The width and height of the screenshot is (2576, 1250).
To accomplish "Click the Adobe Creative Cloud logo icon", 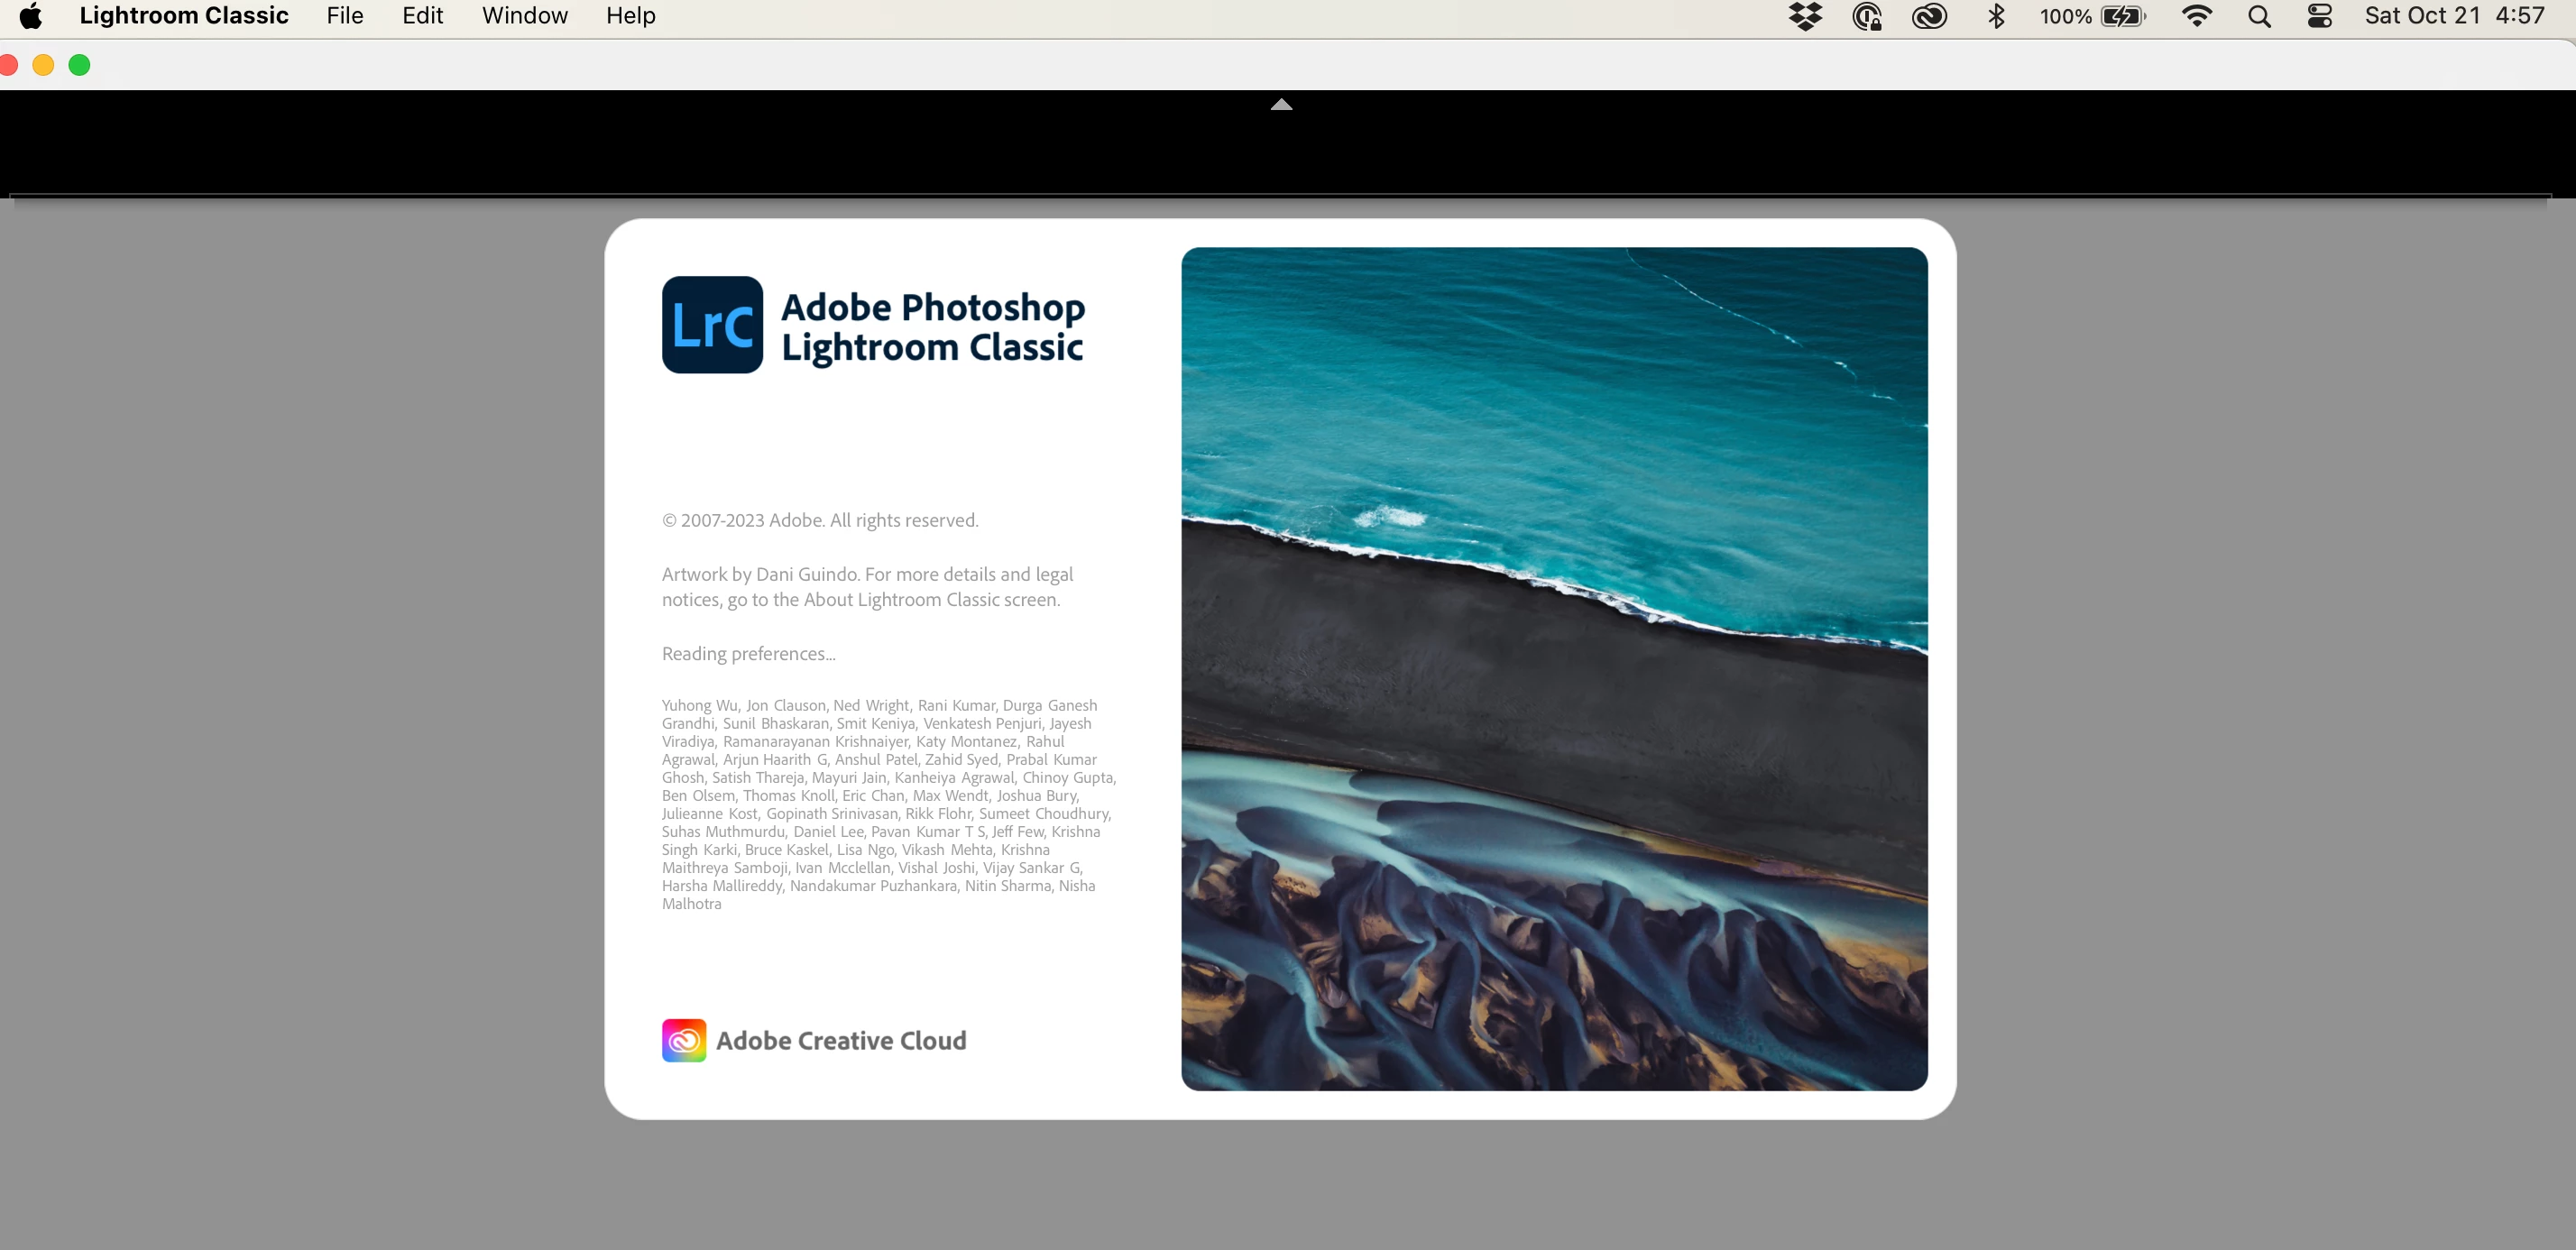I will tap(684, 1040).
